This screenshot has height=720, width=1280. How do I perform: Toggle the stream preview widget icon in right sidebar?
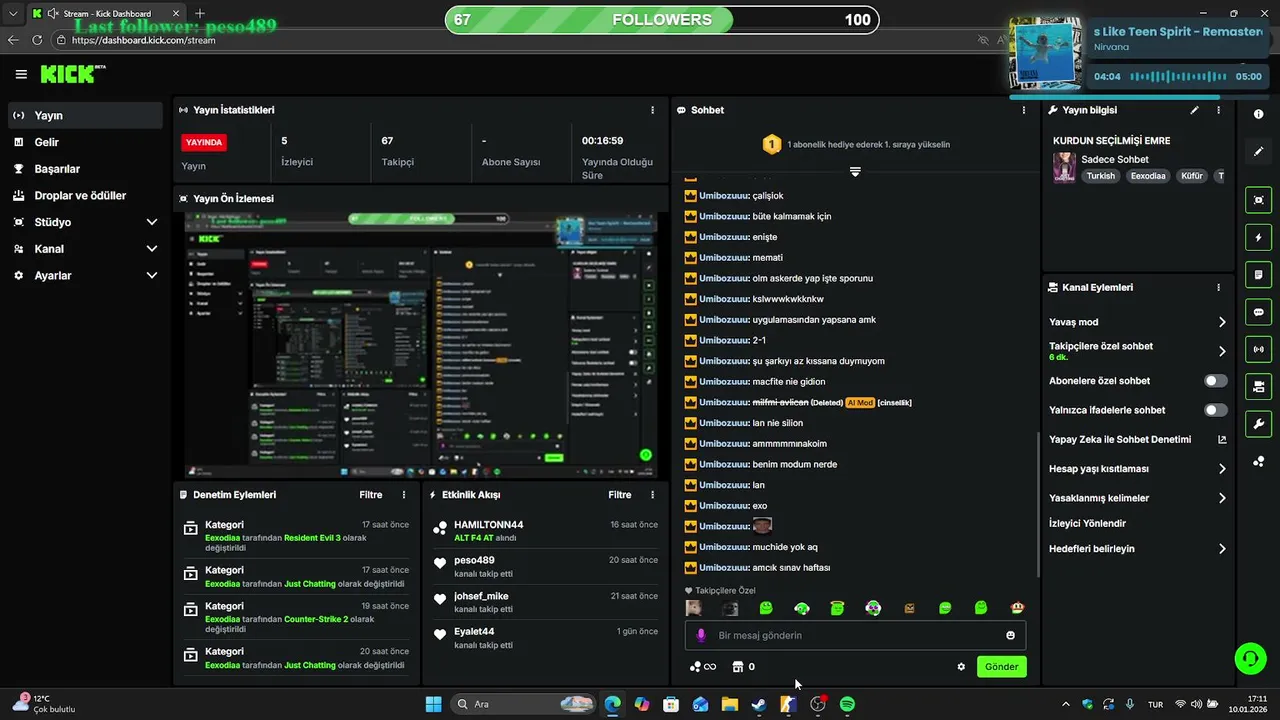(x=1259, y=200)
